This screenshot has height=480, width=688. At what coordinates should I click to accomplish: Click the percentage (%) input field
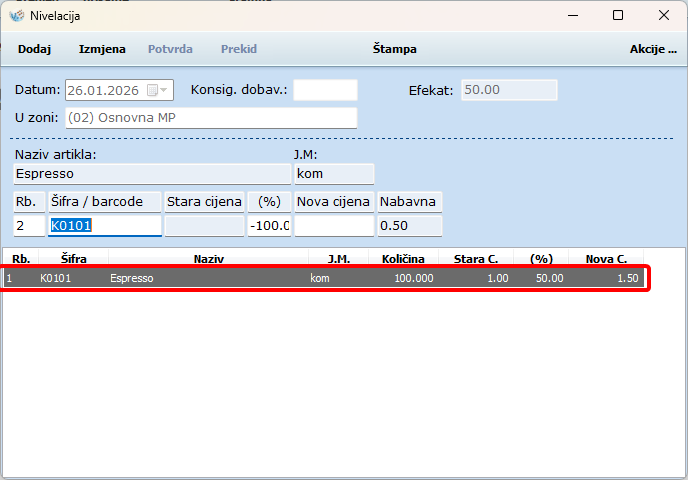[x=269, y=226]
